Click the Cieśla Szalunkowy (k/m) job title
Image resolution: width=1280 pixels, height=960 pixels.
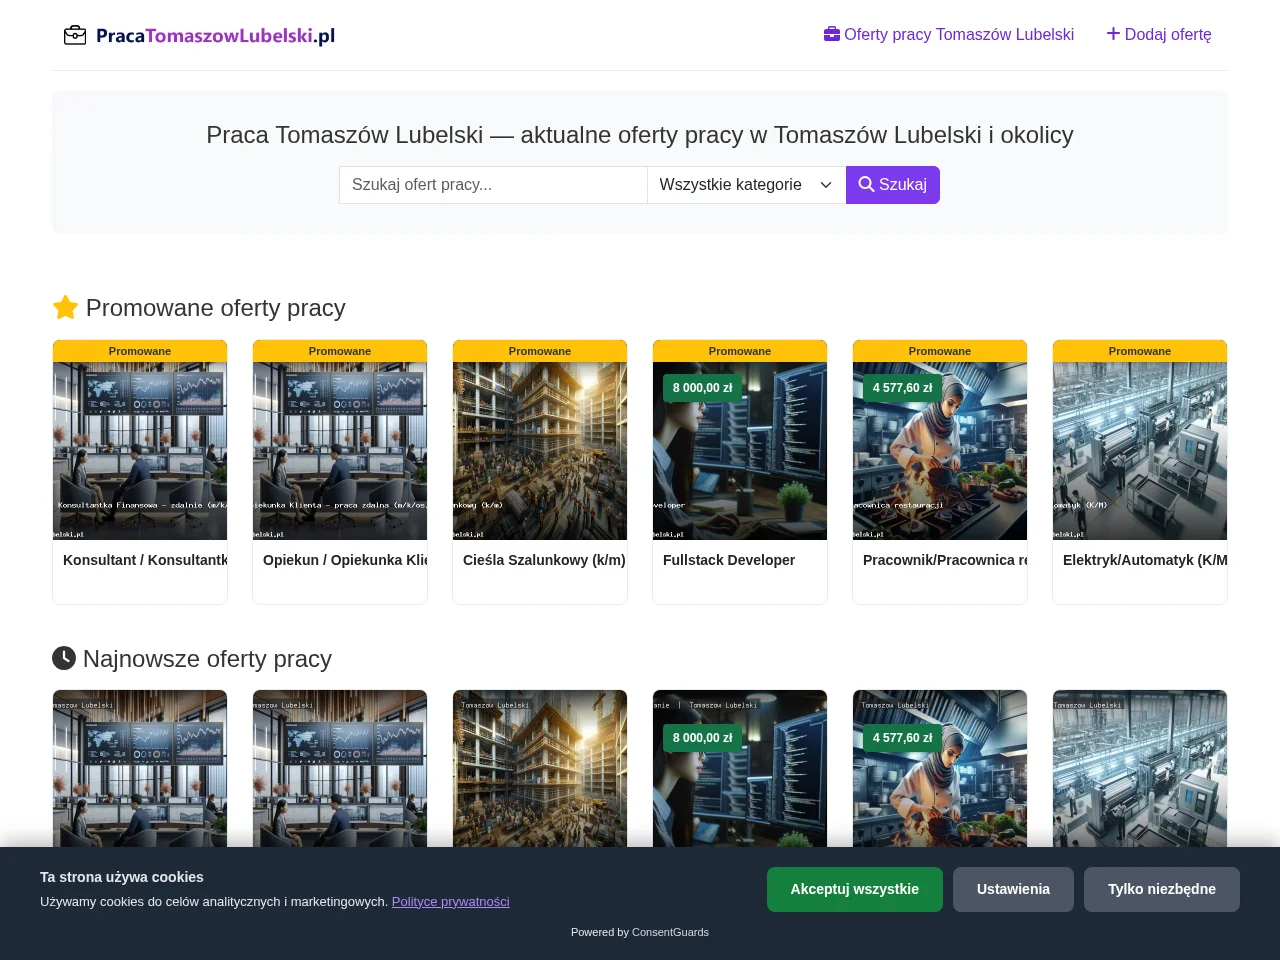(544, 560)
